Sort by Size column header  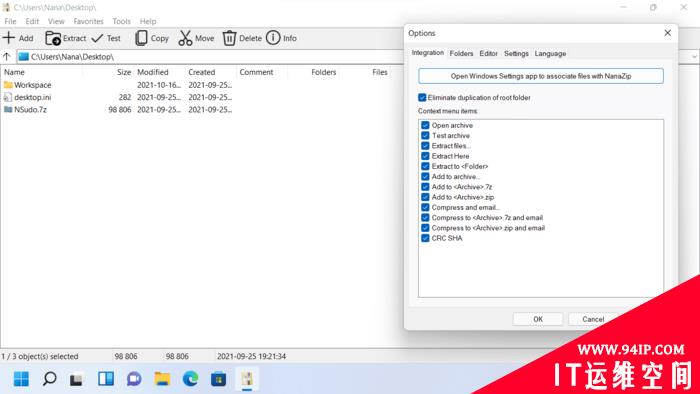[124, 72]
